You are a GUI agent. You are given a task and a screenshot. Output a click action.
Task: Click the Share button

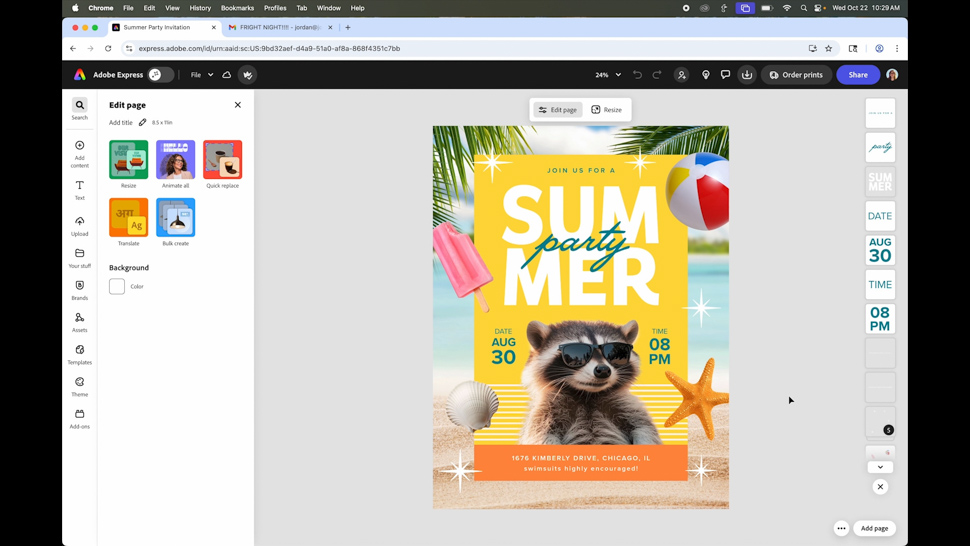tap(858, 75)
